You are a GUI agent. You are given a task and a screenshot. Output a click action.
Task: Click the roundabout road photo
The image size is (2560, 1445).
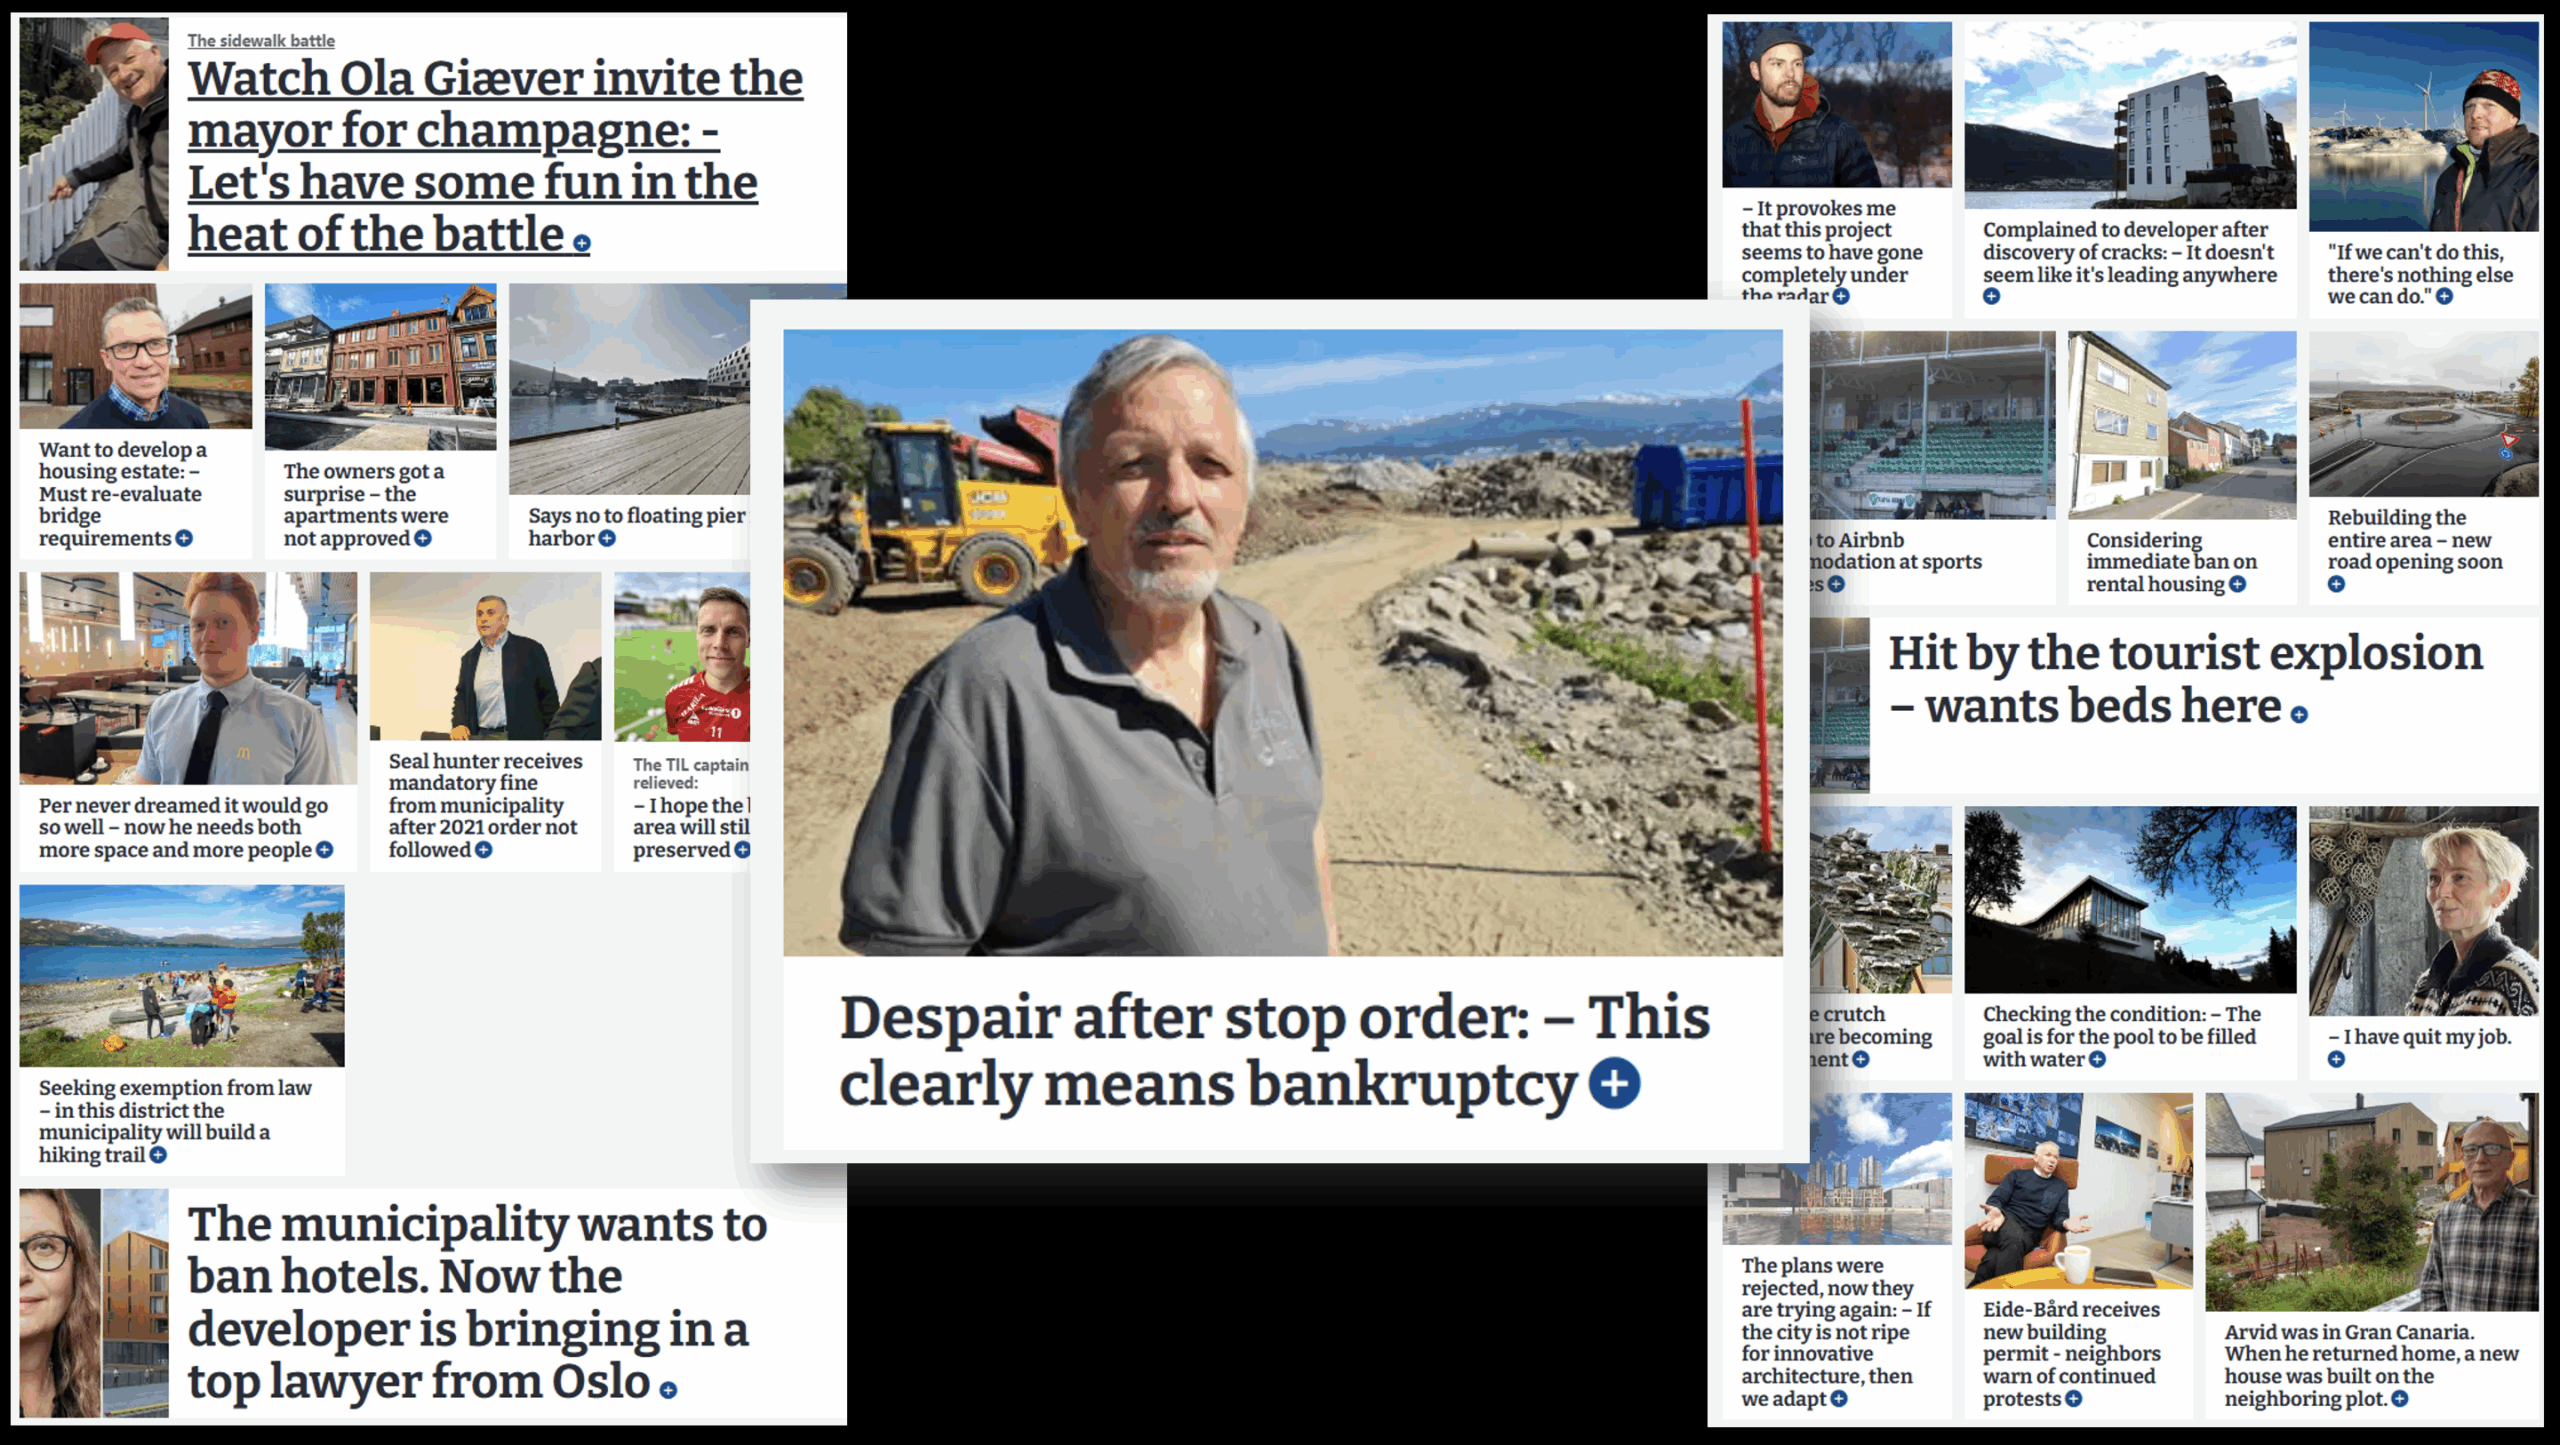tap(2423, 414)
